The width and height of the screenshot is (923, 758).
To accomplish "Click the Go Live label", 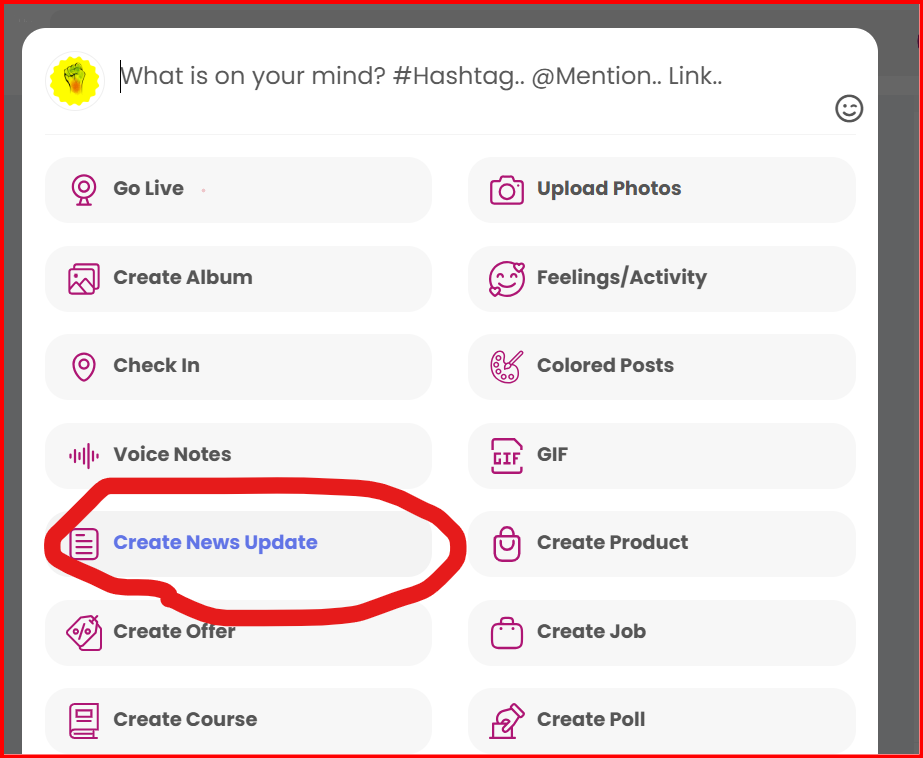I will tap(148, 188).
